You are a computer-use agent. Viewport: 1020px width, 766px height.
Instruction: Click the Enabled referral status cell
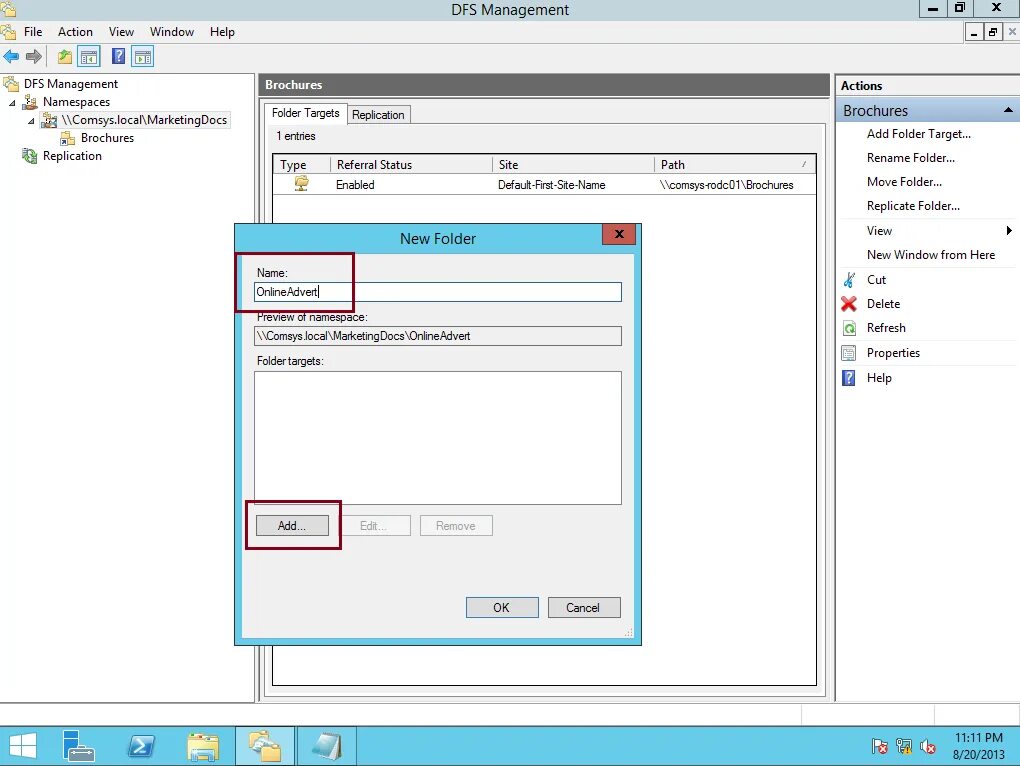(355, 185)
